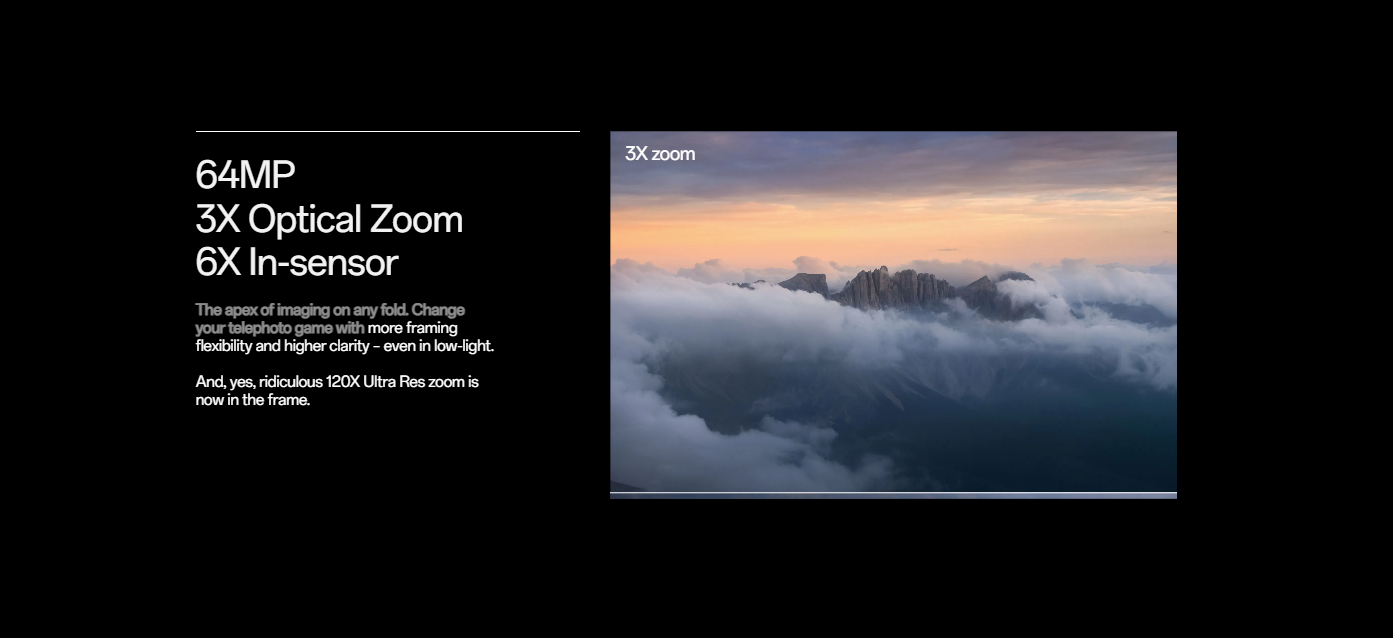Select the 3X Optical Zoom heading
Screen dimensions: 1393x638
click(328, 219)
